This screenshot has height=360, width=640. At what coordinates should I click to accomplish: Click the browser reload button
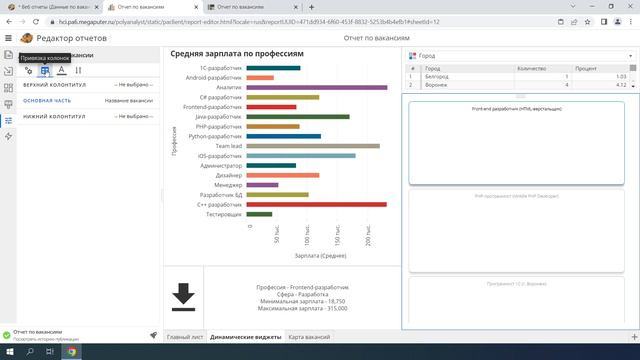pos(36,22)
